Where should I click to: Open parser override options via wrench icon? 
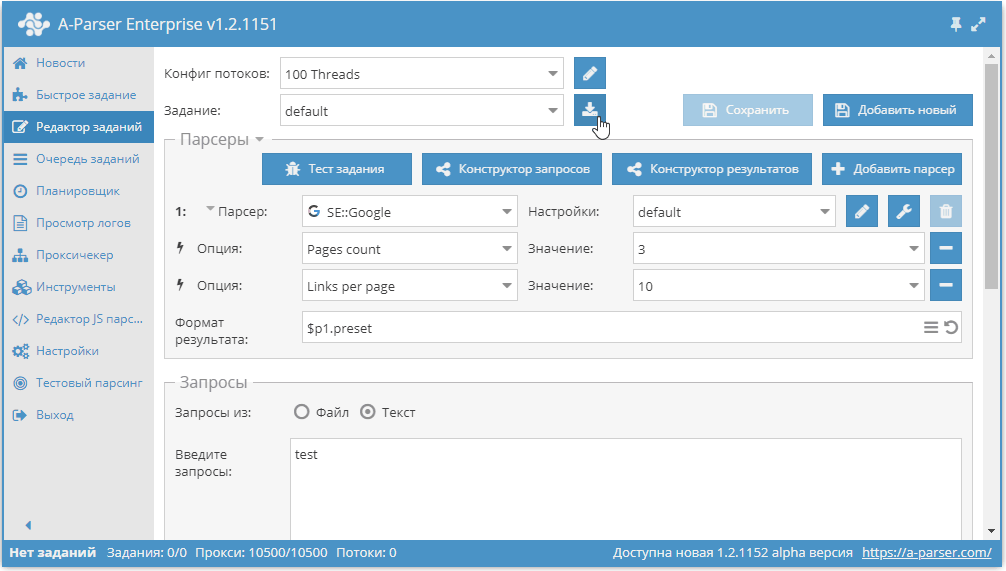coord(903,211)
